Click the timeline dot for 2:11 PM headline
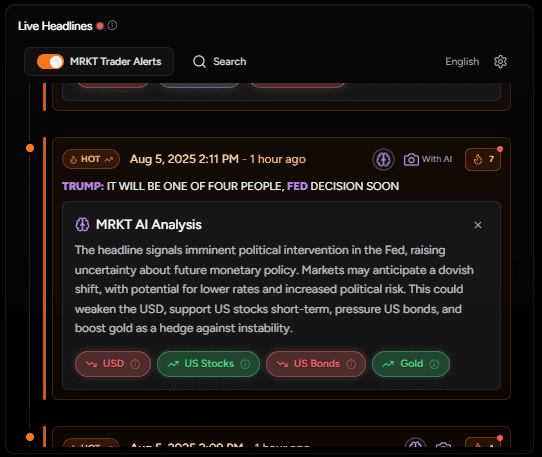 30,148
